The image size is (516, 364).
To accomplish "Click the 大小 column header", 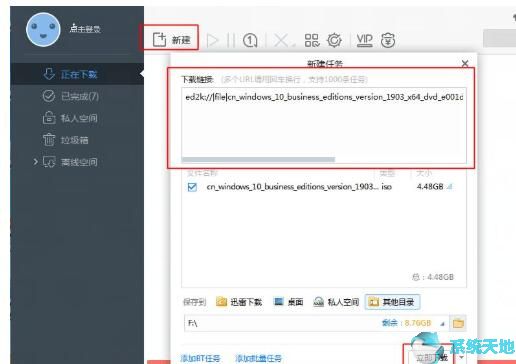I will coord(424,173).
